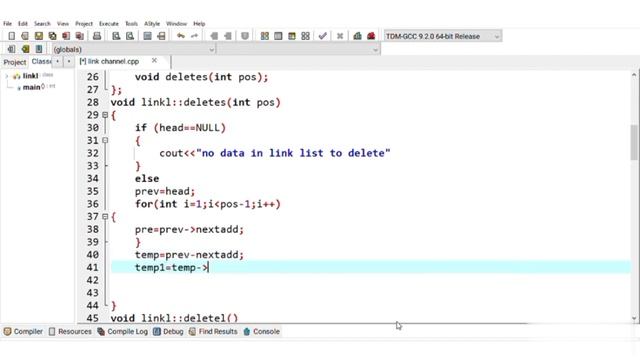Click editor vertical scrollbar down arrow
640x360 pixels.
[634, 318]
